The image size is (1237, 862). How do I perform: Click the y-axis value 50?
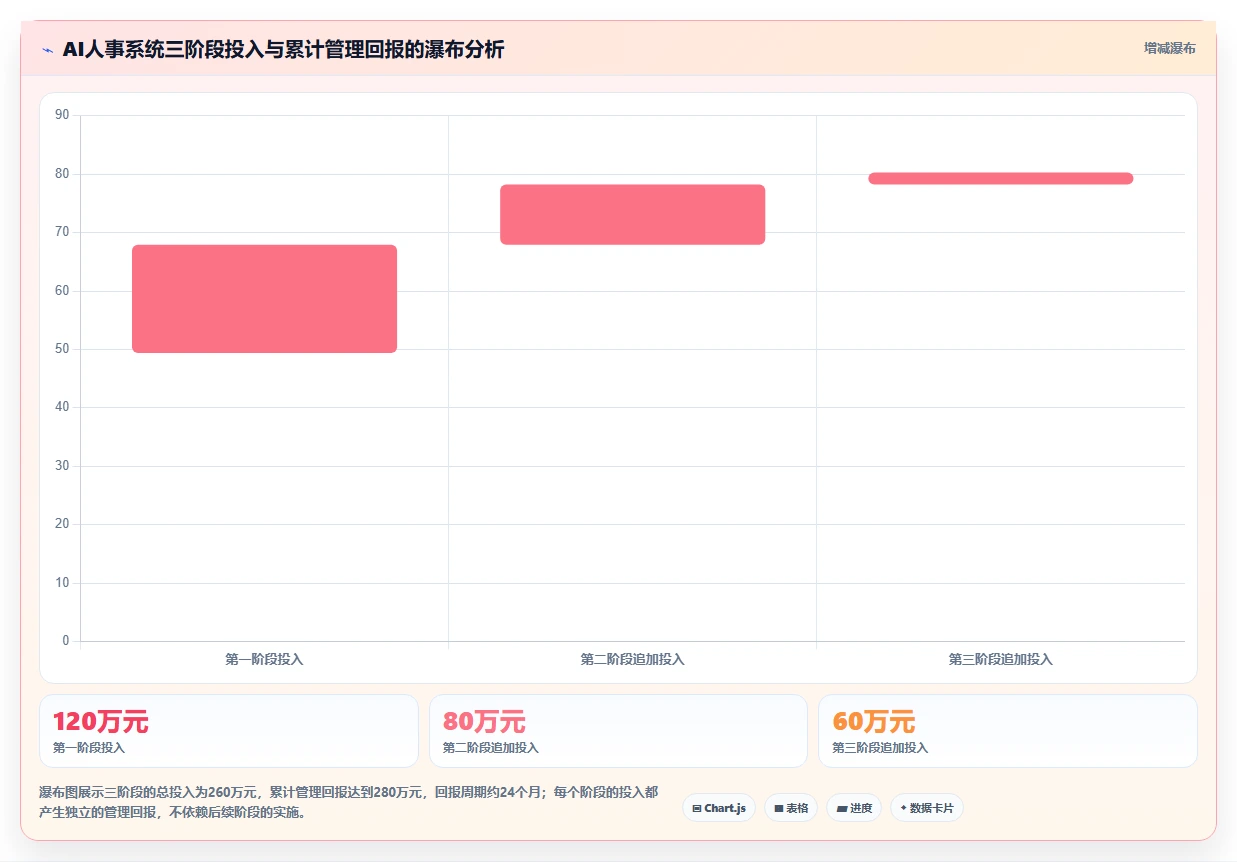[62, 349]
